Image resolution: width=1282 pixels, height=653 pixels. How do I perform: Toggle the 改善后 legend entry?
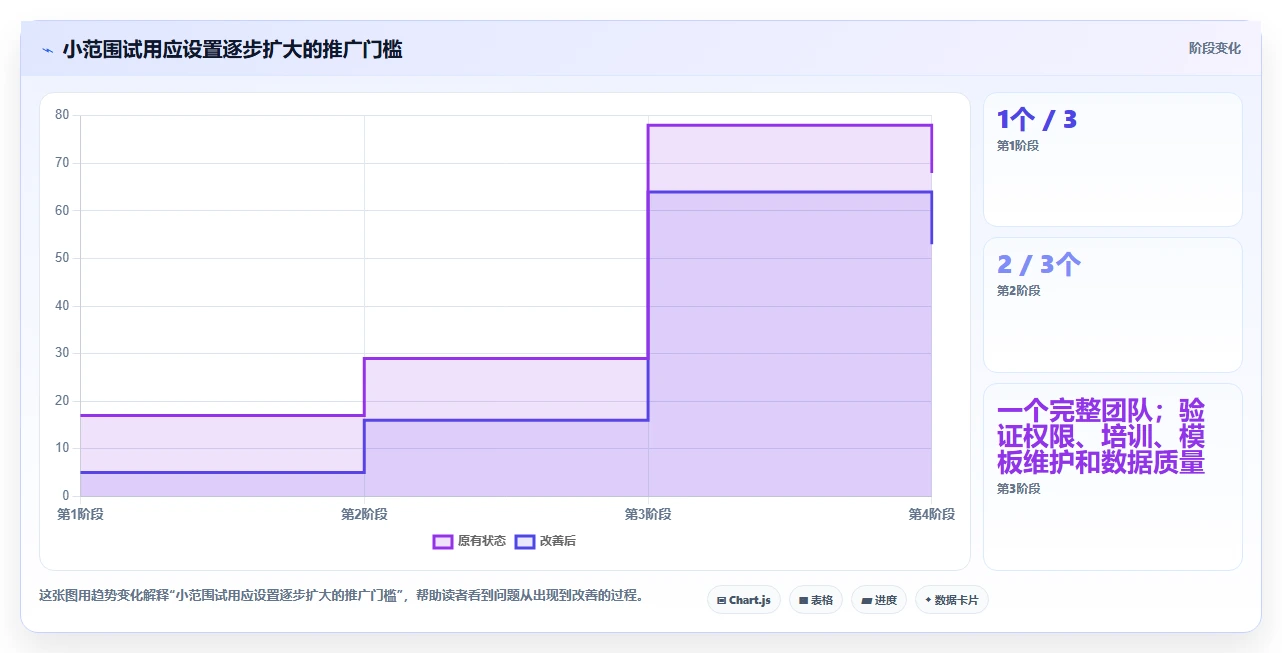[545, 541]
